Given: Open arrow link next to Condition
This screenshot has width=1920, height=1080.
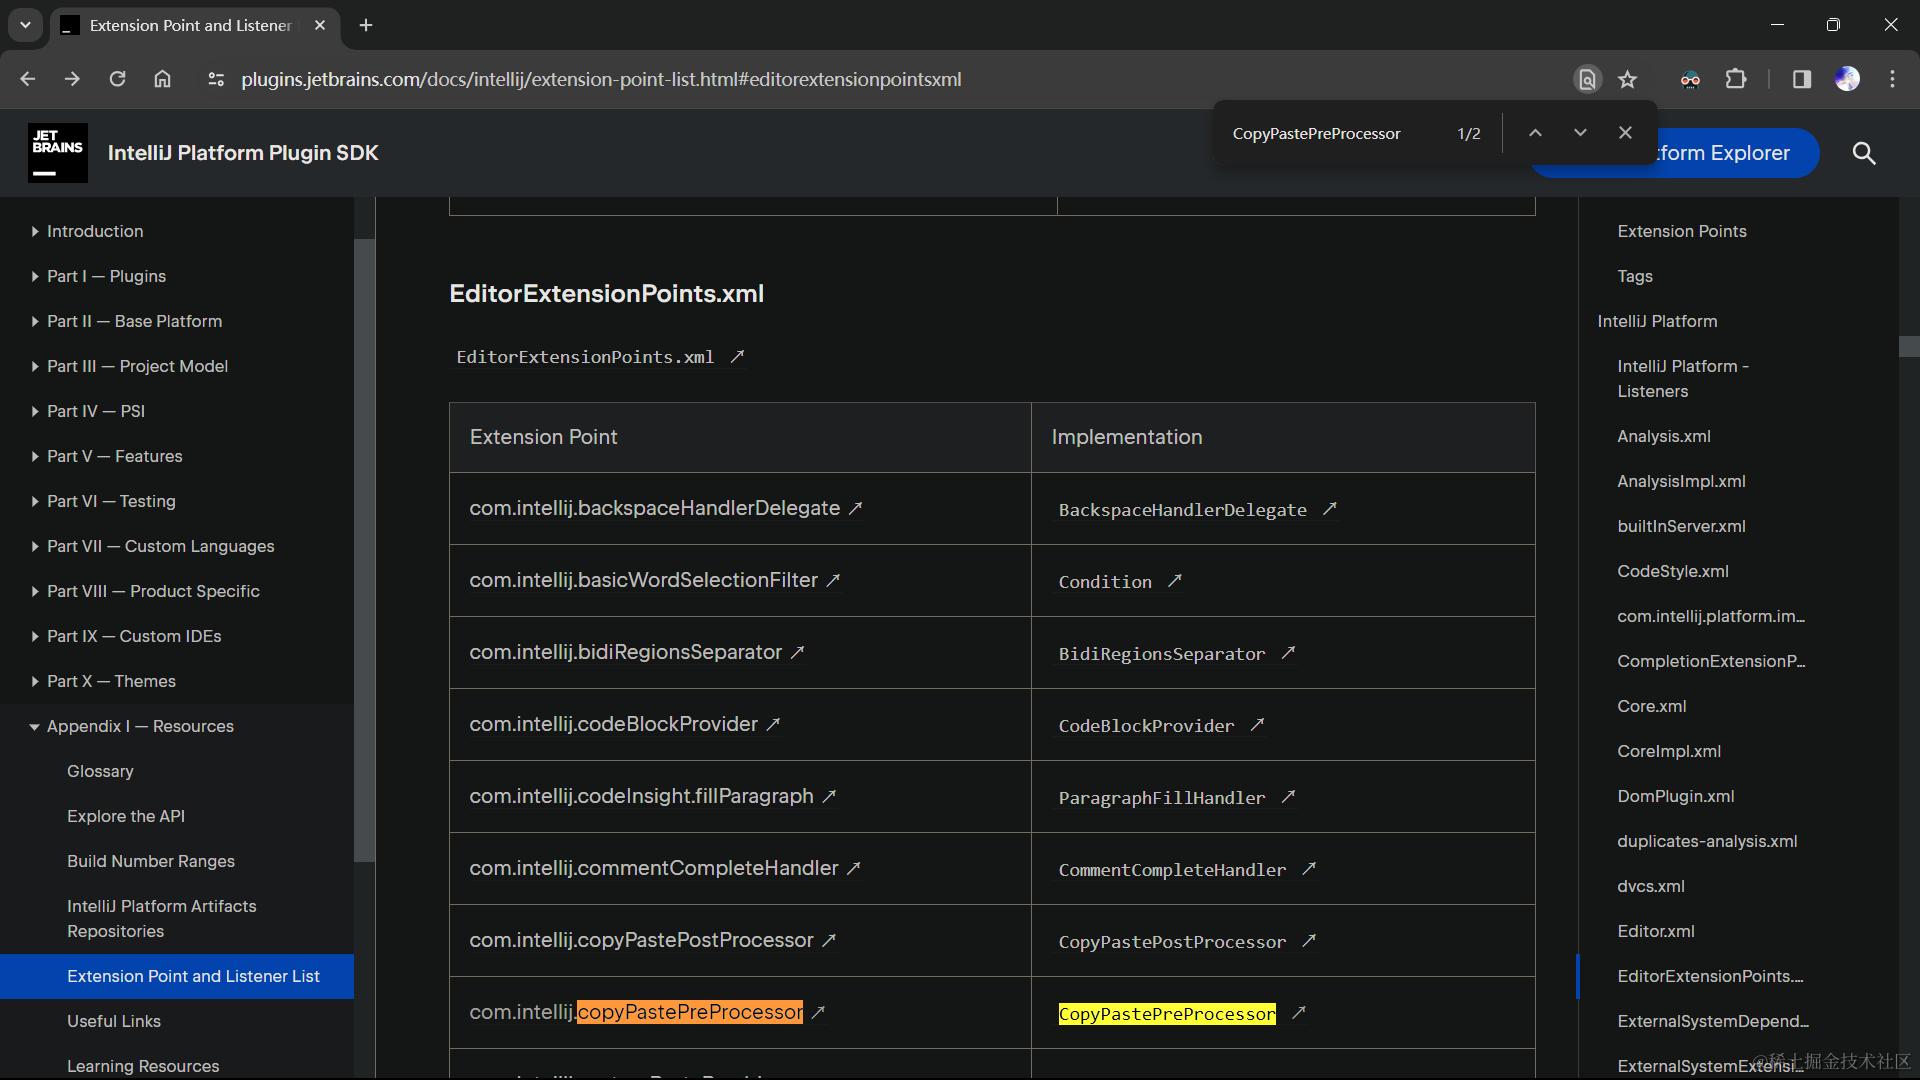Looking at the screenshot, I should point(1175,581).
